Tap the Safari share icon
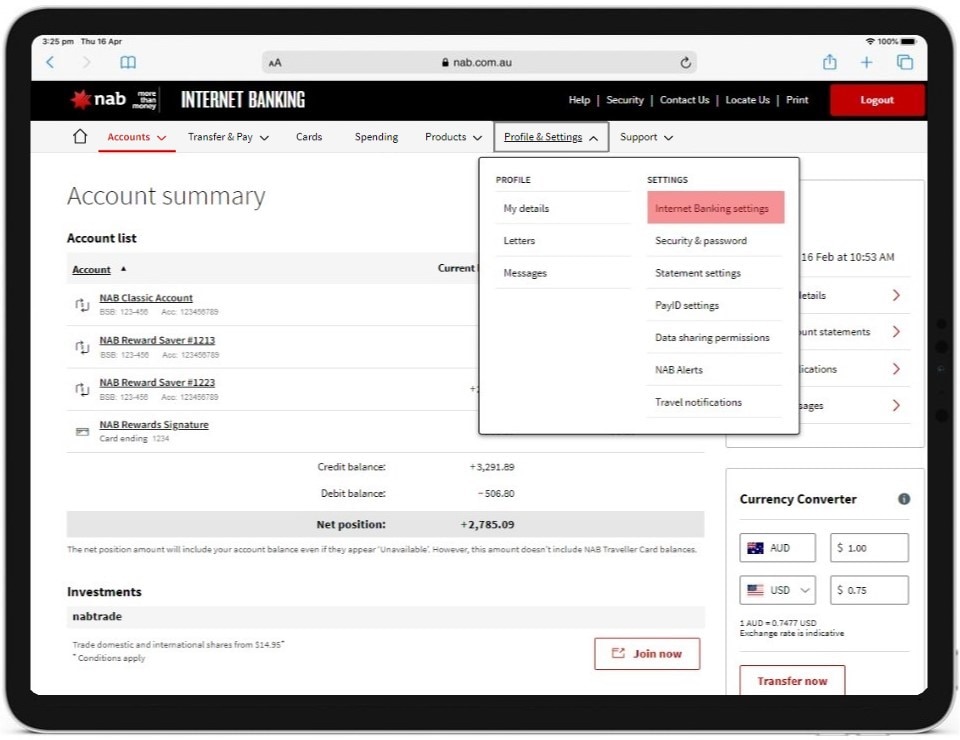960x740 pixels. click(x=829, y=62)
